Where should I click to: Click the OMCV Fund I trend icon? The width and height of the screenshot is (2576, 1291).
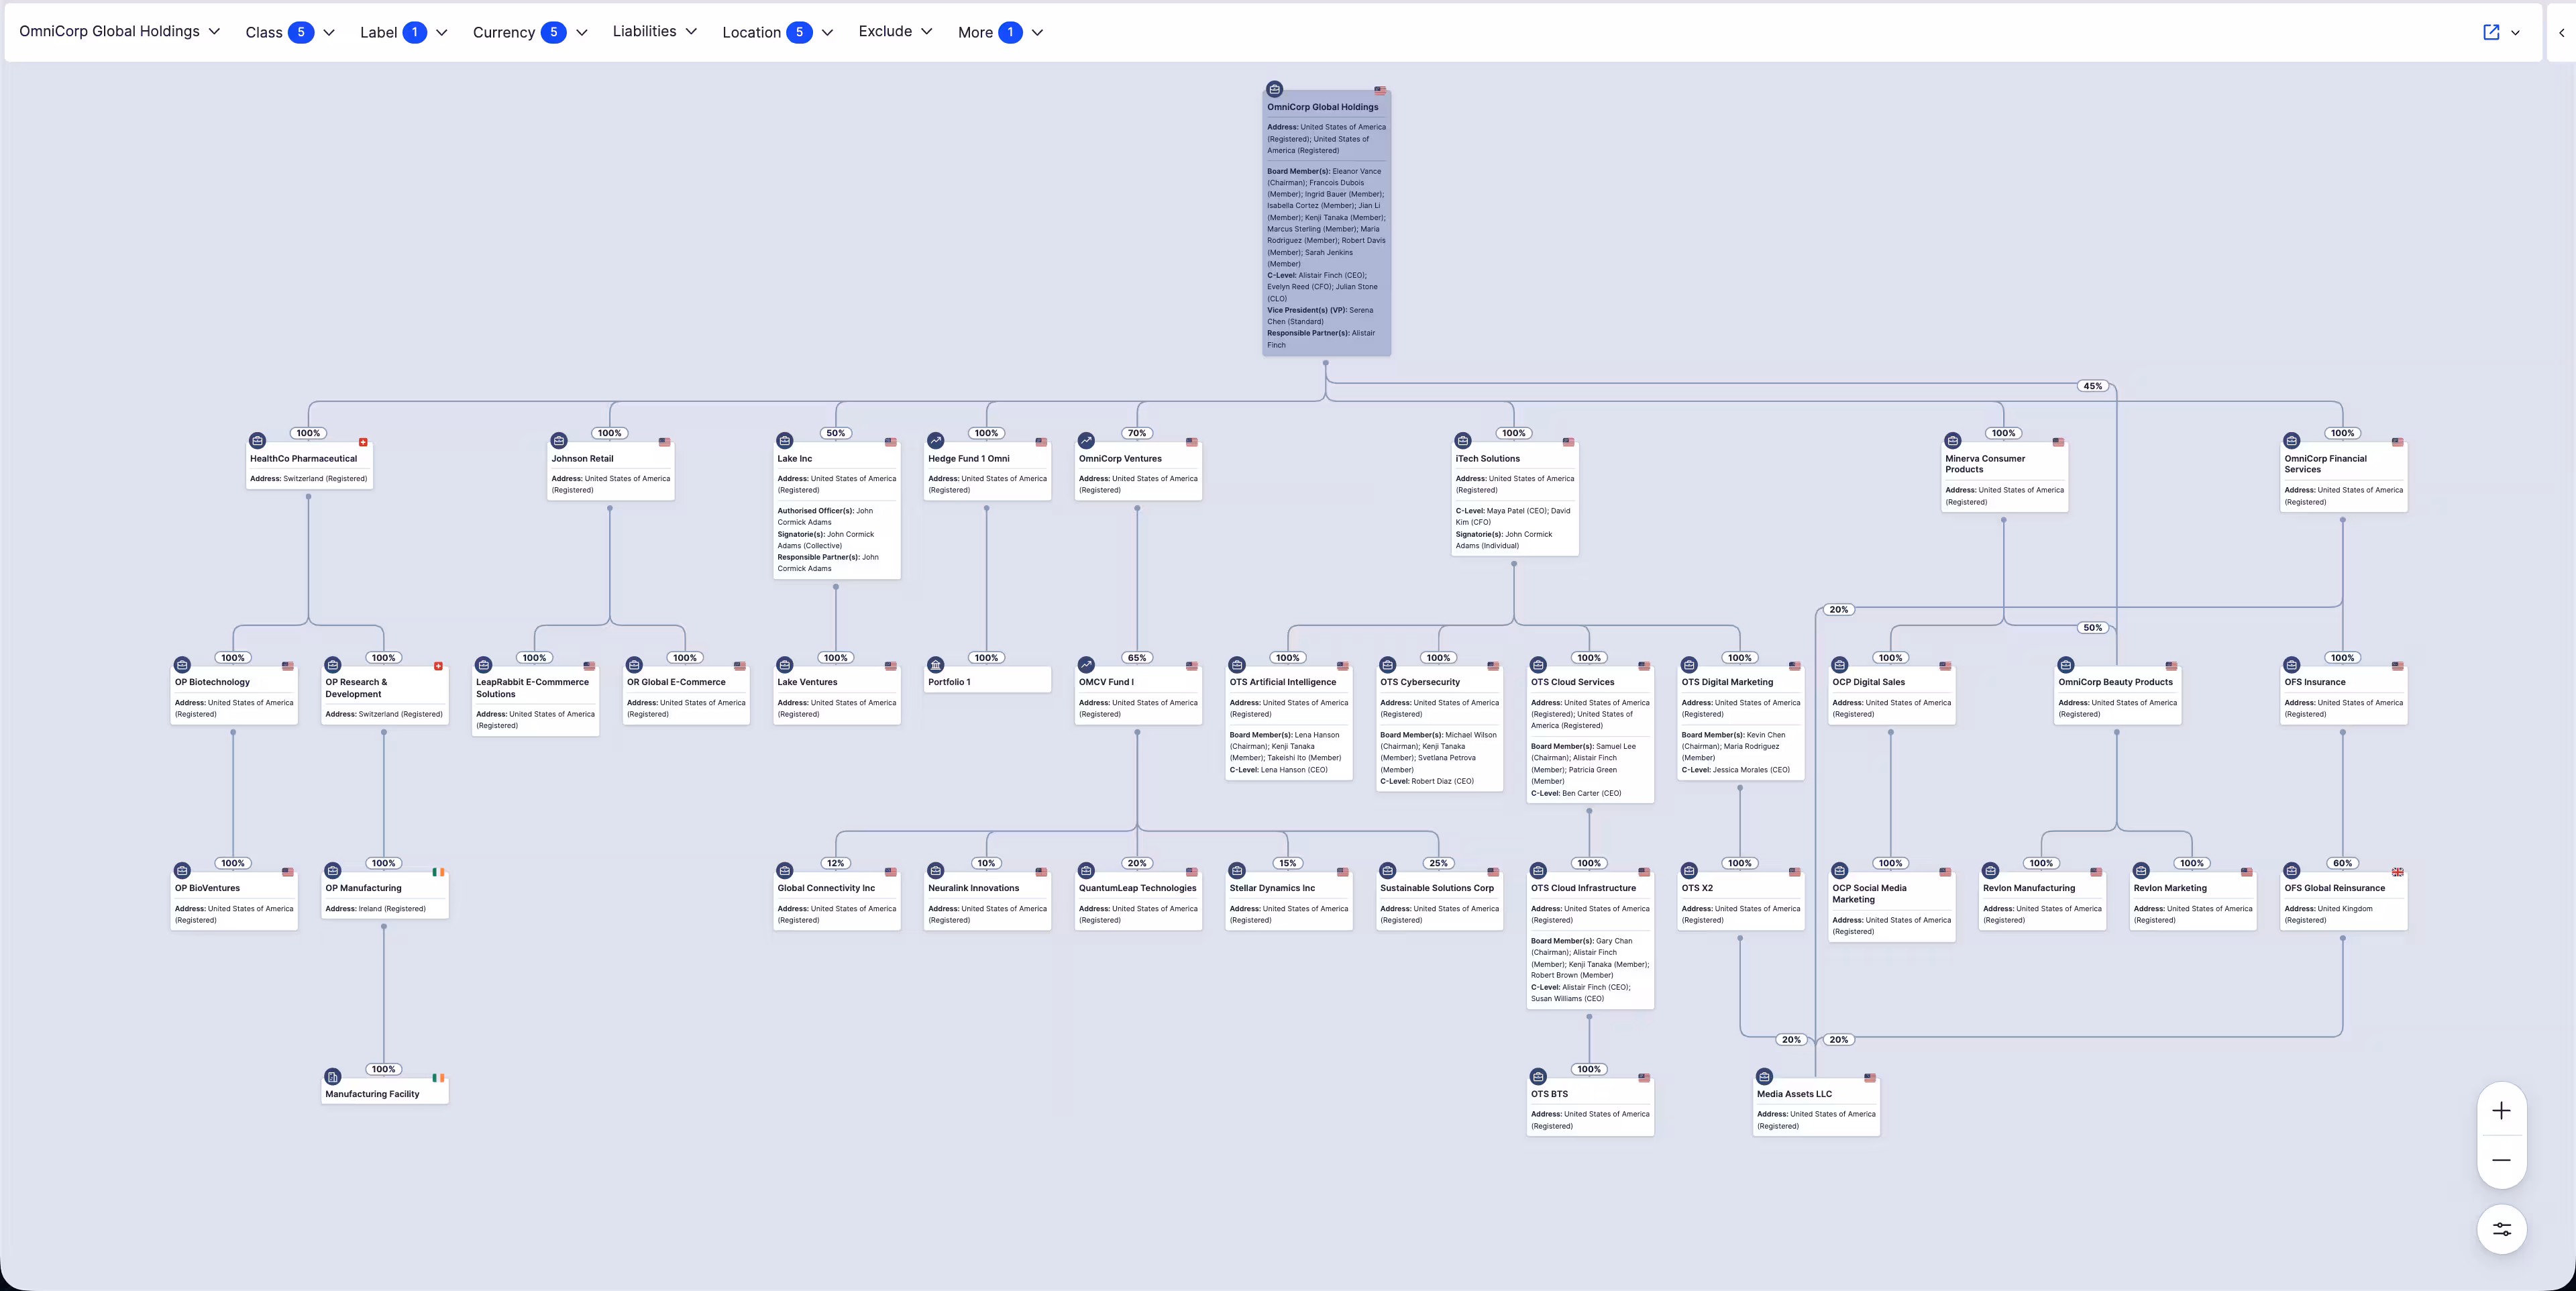pyautogui.click(x=1086, y=665)
